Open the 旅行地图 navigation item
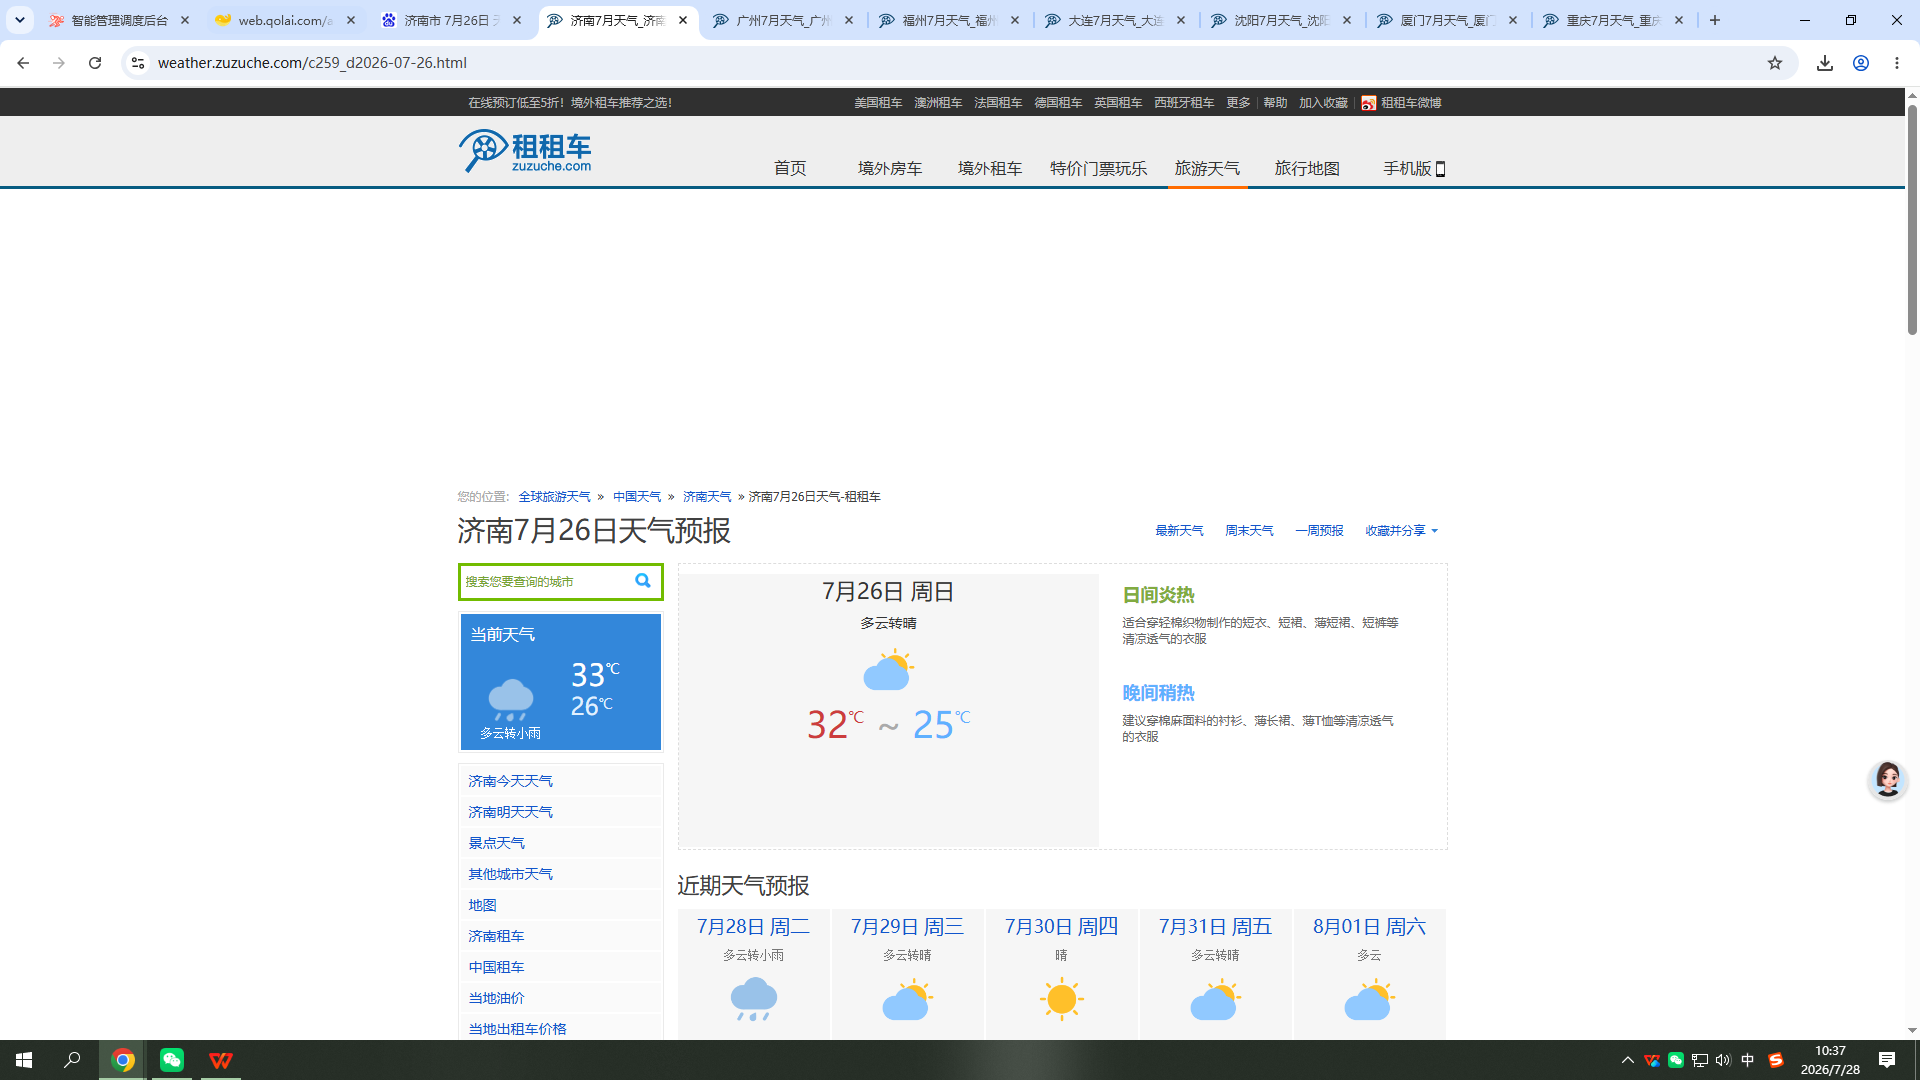1920x1080 pixels. 1307,169
